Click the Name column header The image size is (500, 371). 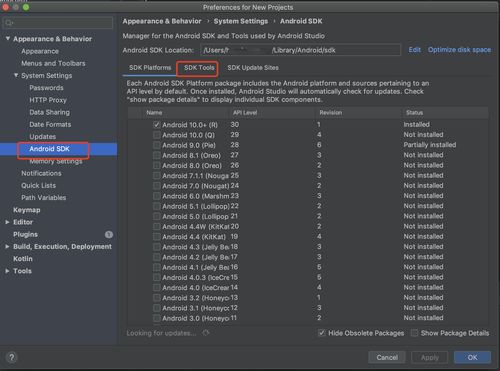[x=154, y=113]
